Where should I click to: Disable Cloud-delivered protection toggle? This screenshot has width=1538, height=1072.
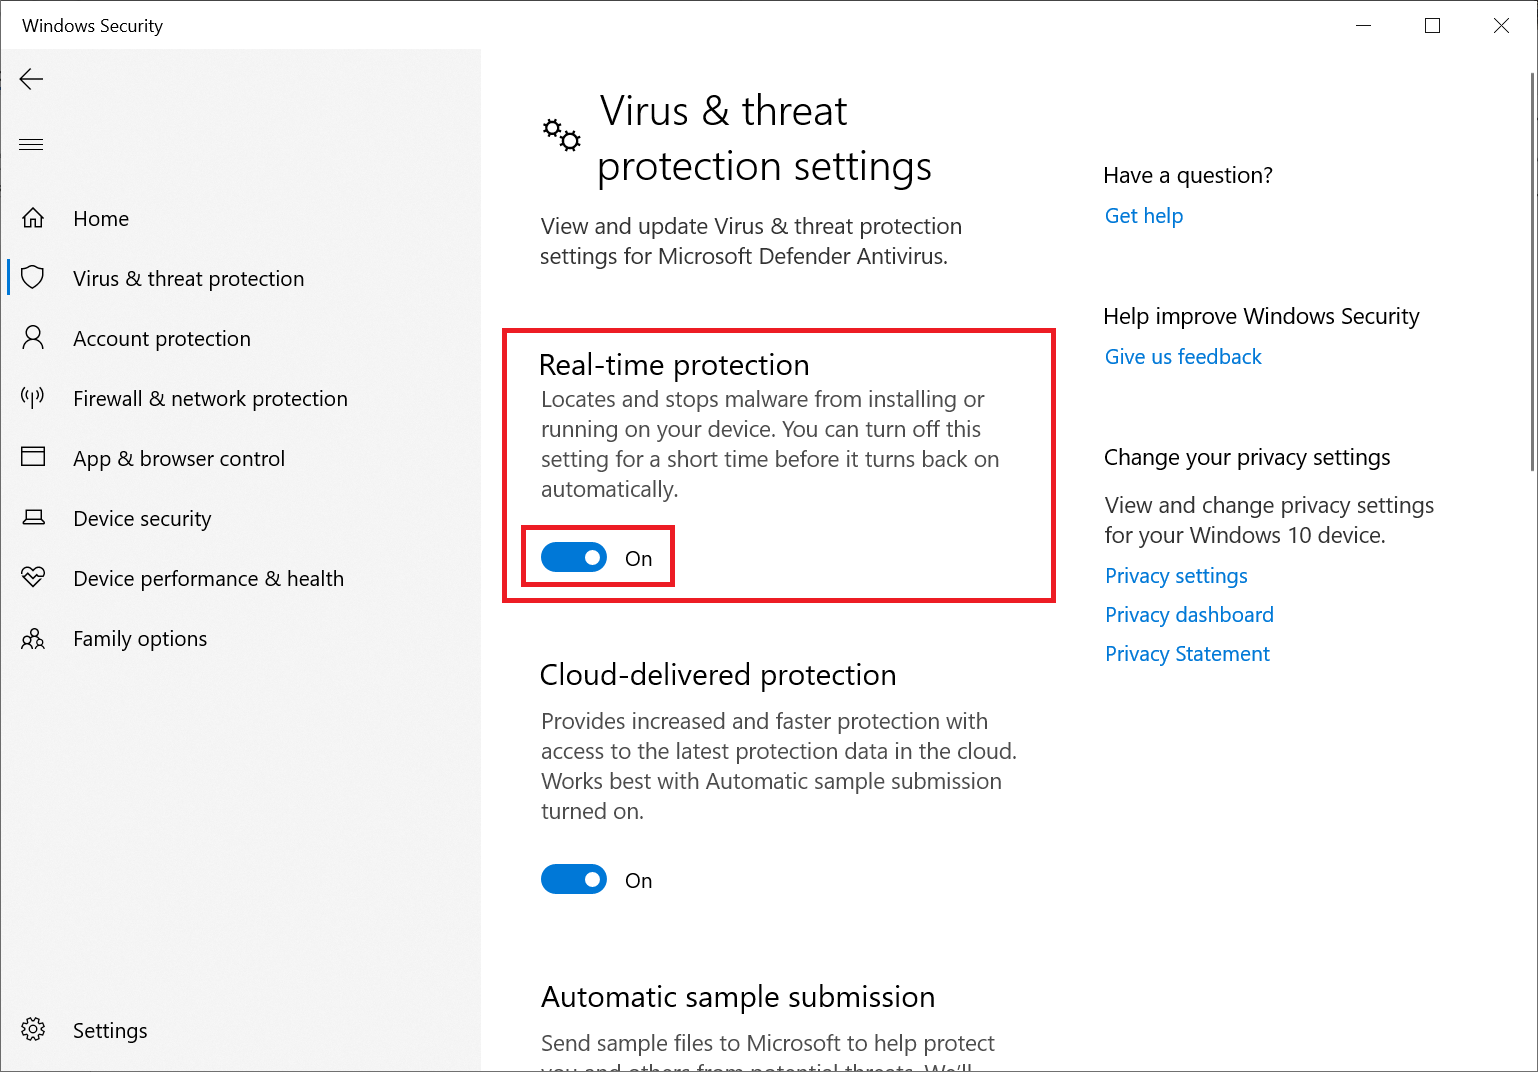pos(574,880)
